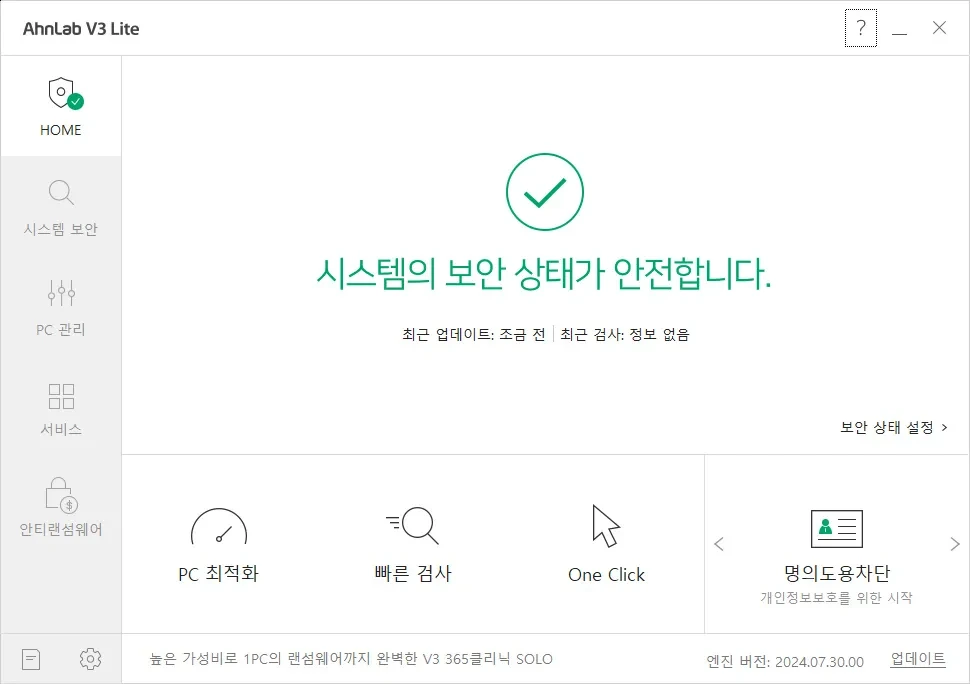Viewport: 970px width, 684px height.
Task: Open 보안 상태 설정 link
Action: click(893, 427)
